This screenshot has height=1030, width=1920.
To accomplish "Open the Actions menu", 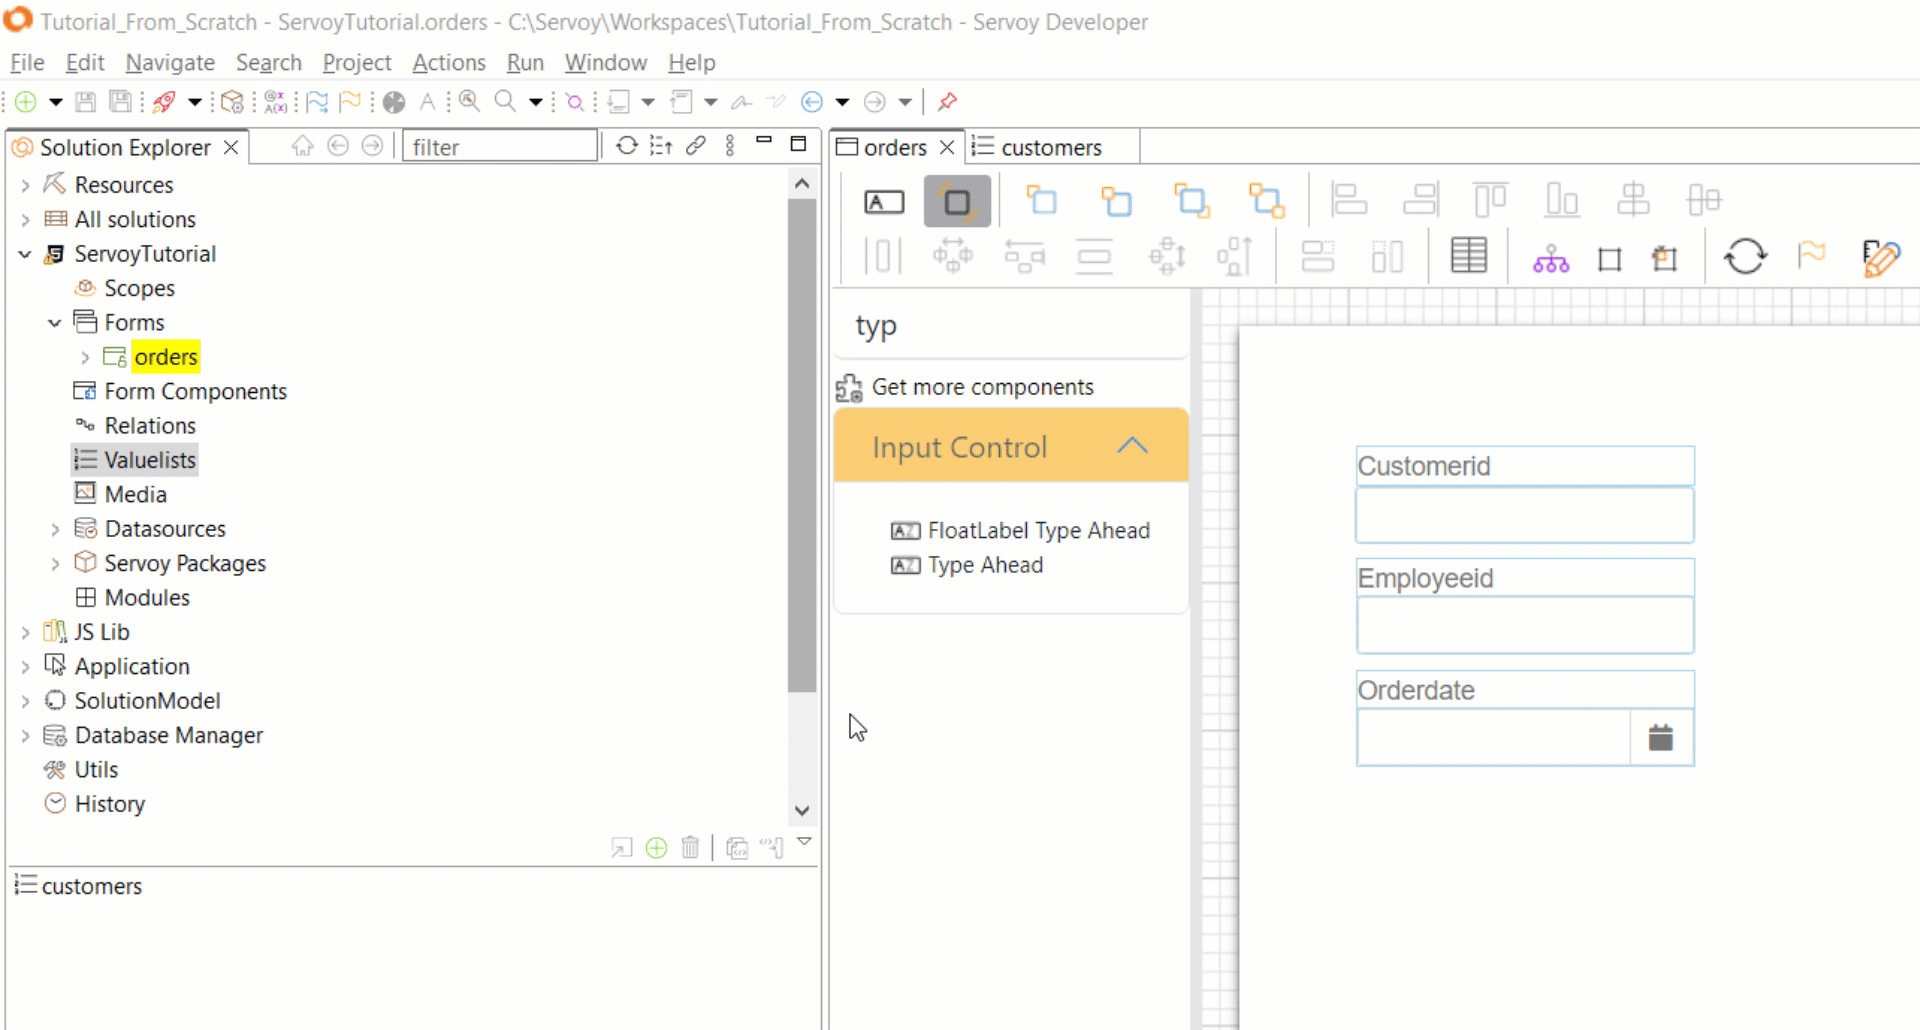I will coord(448,63).
